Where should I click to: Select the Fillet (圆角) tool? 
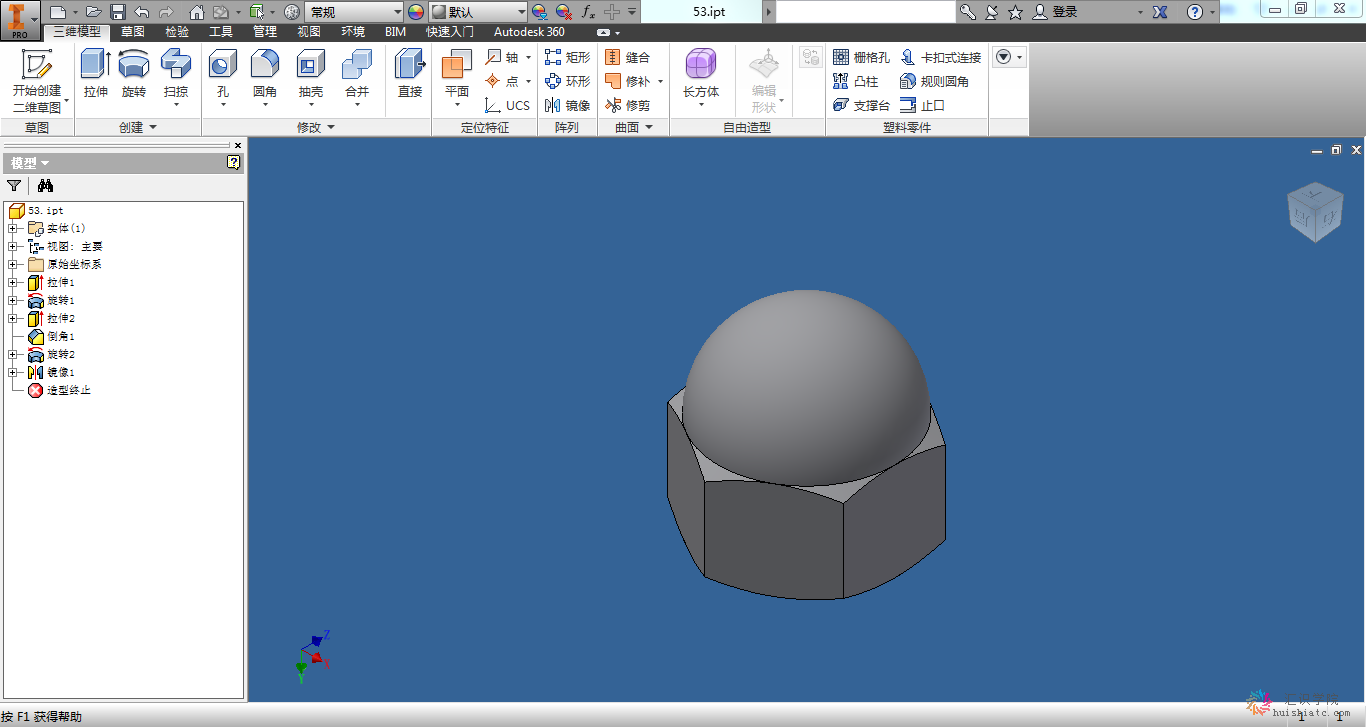[265, 79]
